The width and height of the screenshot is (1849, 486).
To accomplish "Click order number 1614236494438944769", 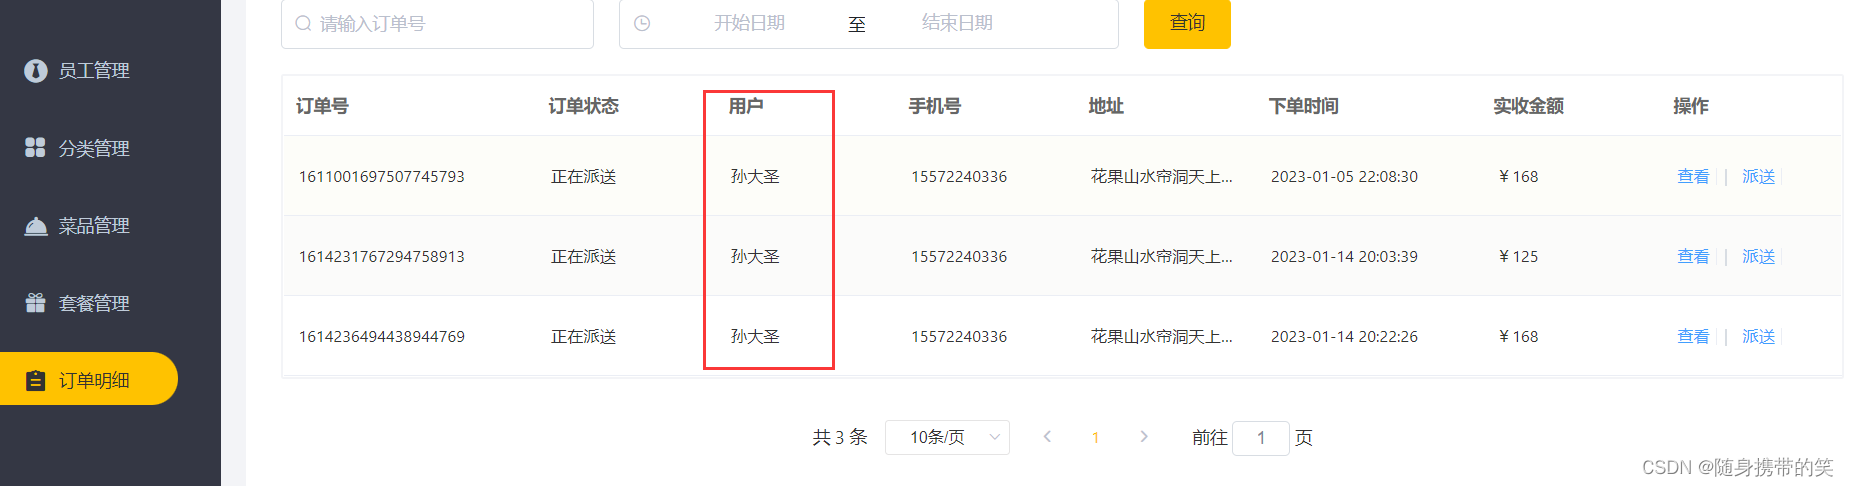I will 382,337.
